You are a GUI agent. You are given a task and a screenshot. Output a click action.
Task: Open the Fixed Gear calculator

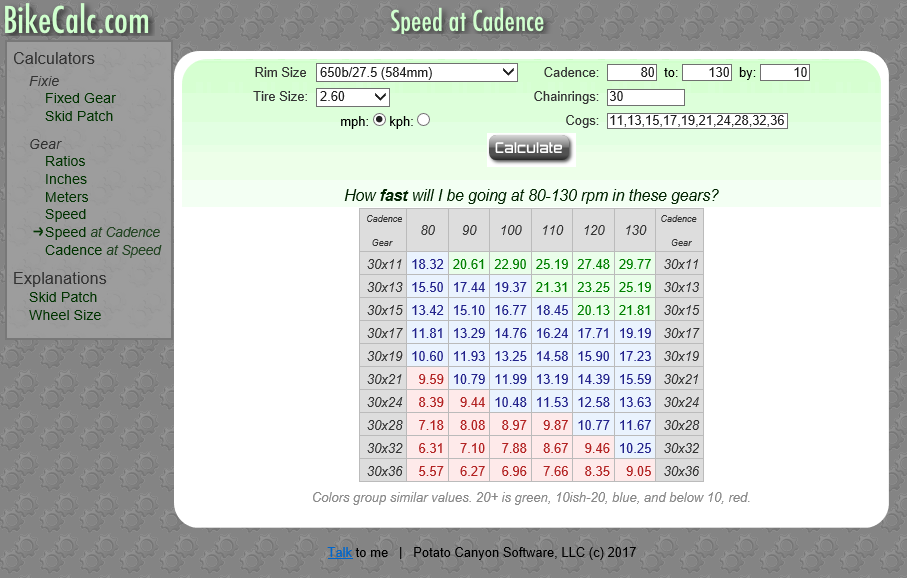pyautogui.click(x=80, y=98)
